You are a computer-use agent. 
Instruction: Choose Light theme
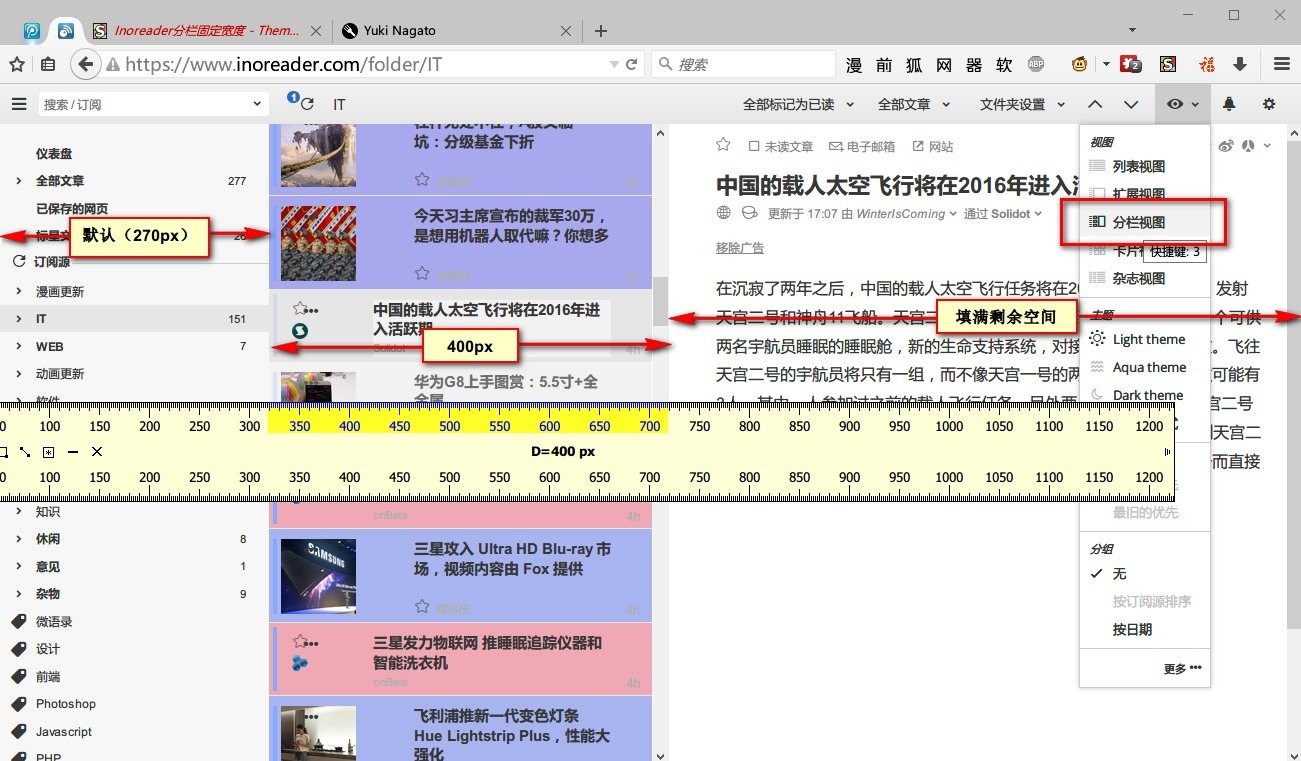point(1148,339)
